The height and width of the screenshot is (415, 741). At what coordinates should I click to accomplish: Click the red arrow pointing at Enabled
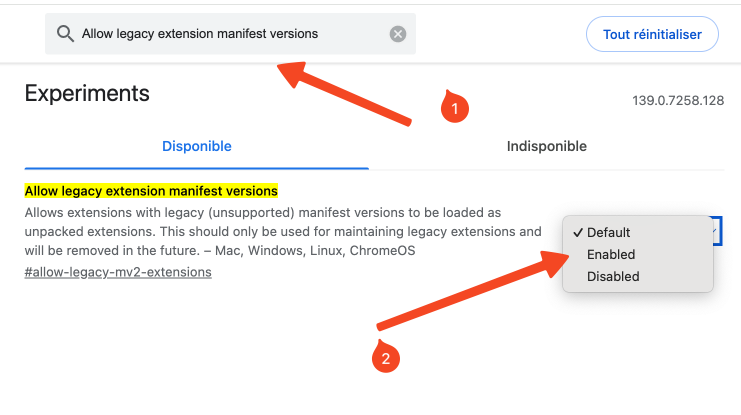473,290
